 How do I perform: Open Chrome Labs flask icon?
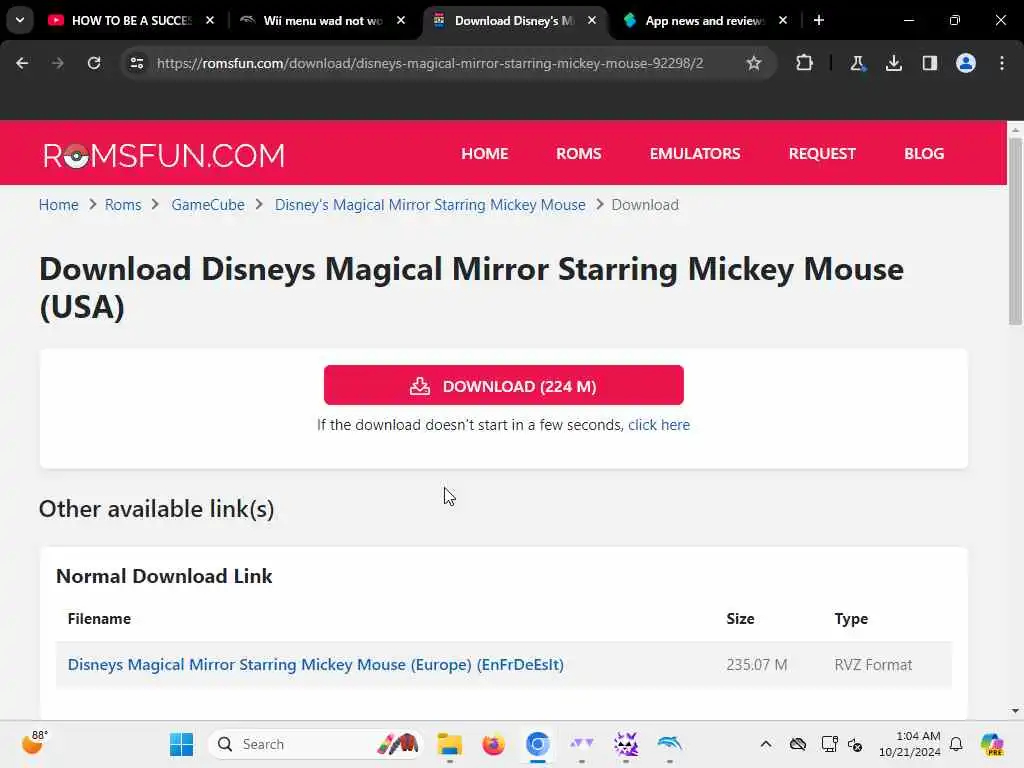tap(857, 63)
